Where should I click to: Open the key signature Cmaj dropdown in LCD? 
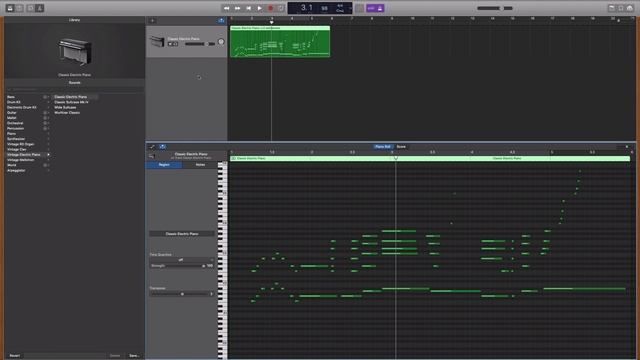tap(340, 10)
